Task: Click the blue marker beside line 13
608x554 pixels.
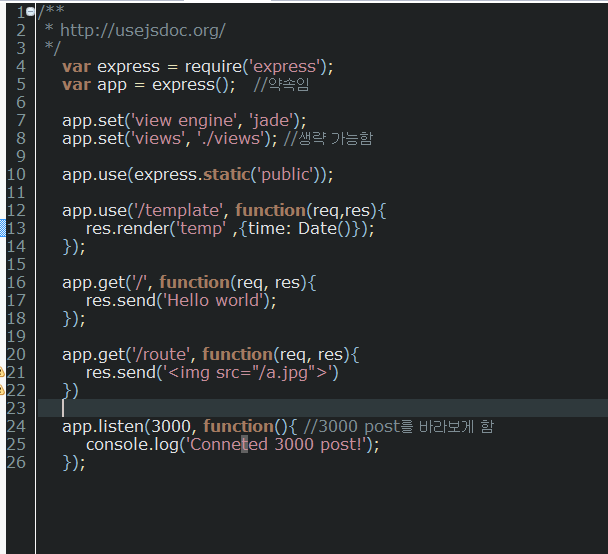Action: (3, 228)
